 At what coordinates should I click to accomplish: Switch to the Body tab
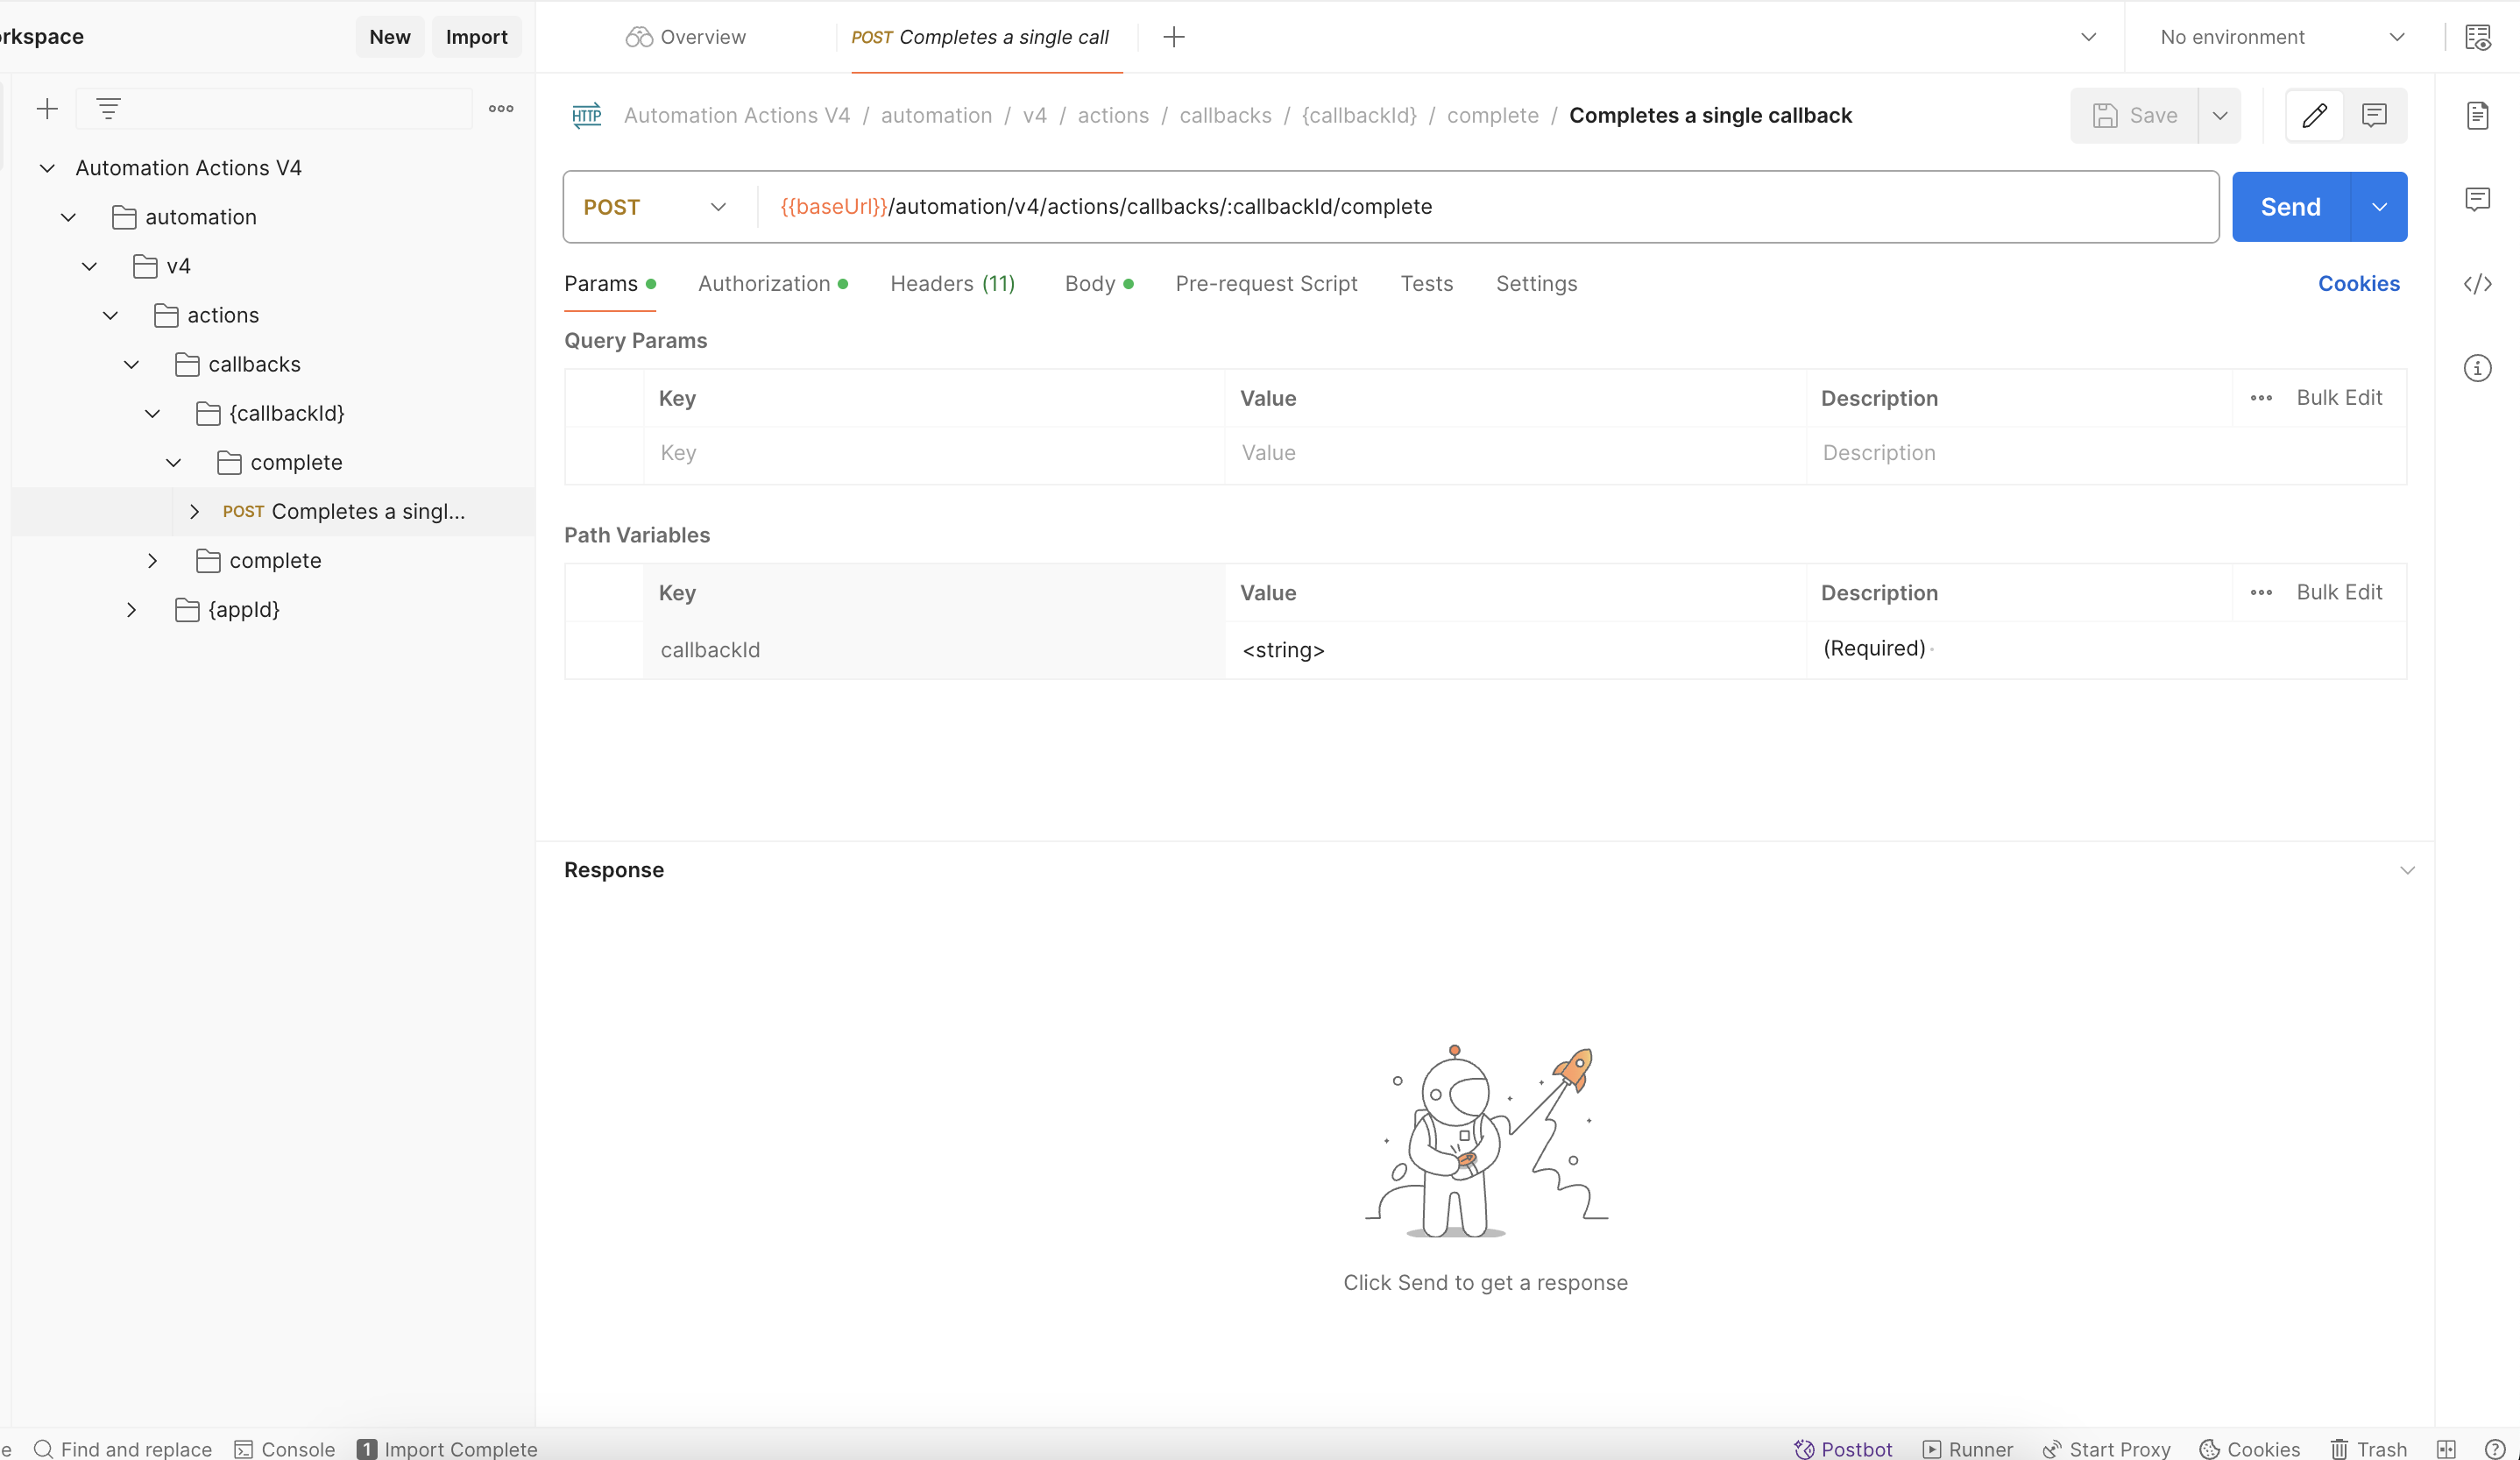click(1090, 284)
